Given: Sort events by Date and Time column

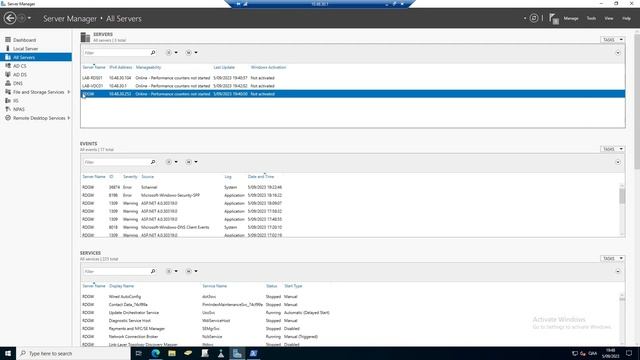Looking at the screenshot, I should coord(261,177).
